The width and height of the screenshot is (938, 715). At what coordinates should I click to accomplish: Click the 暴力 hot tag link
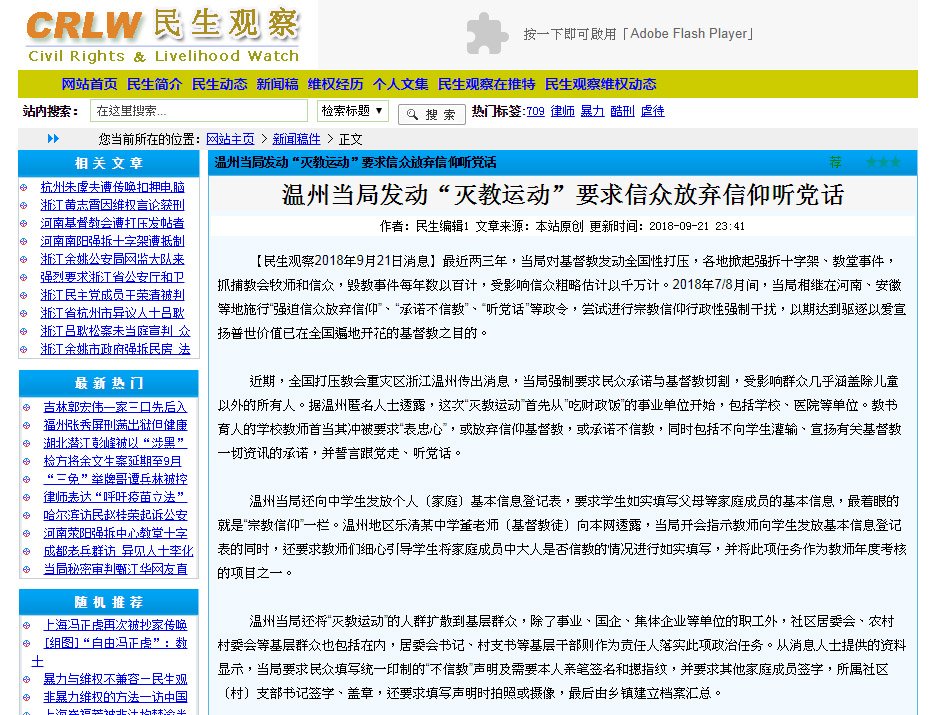pos(592,111)
